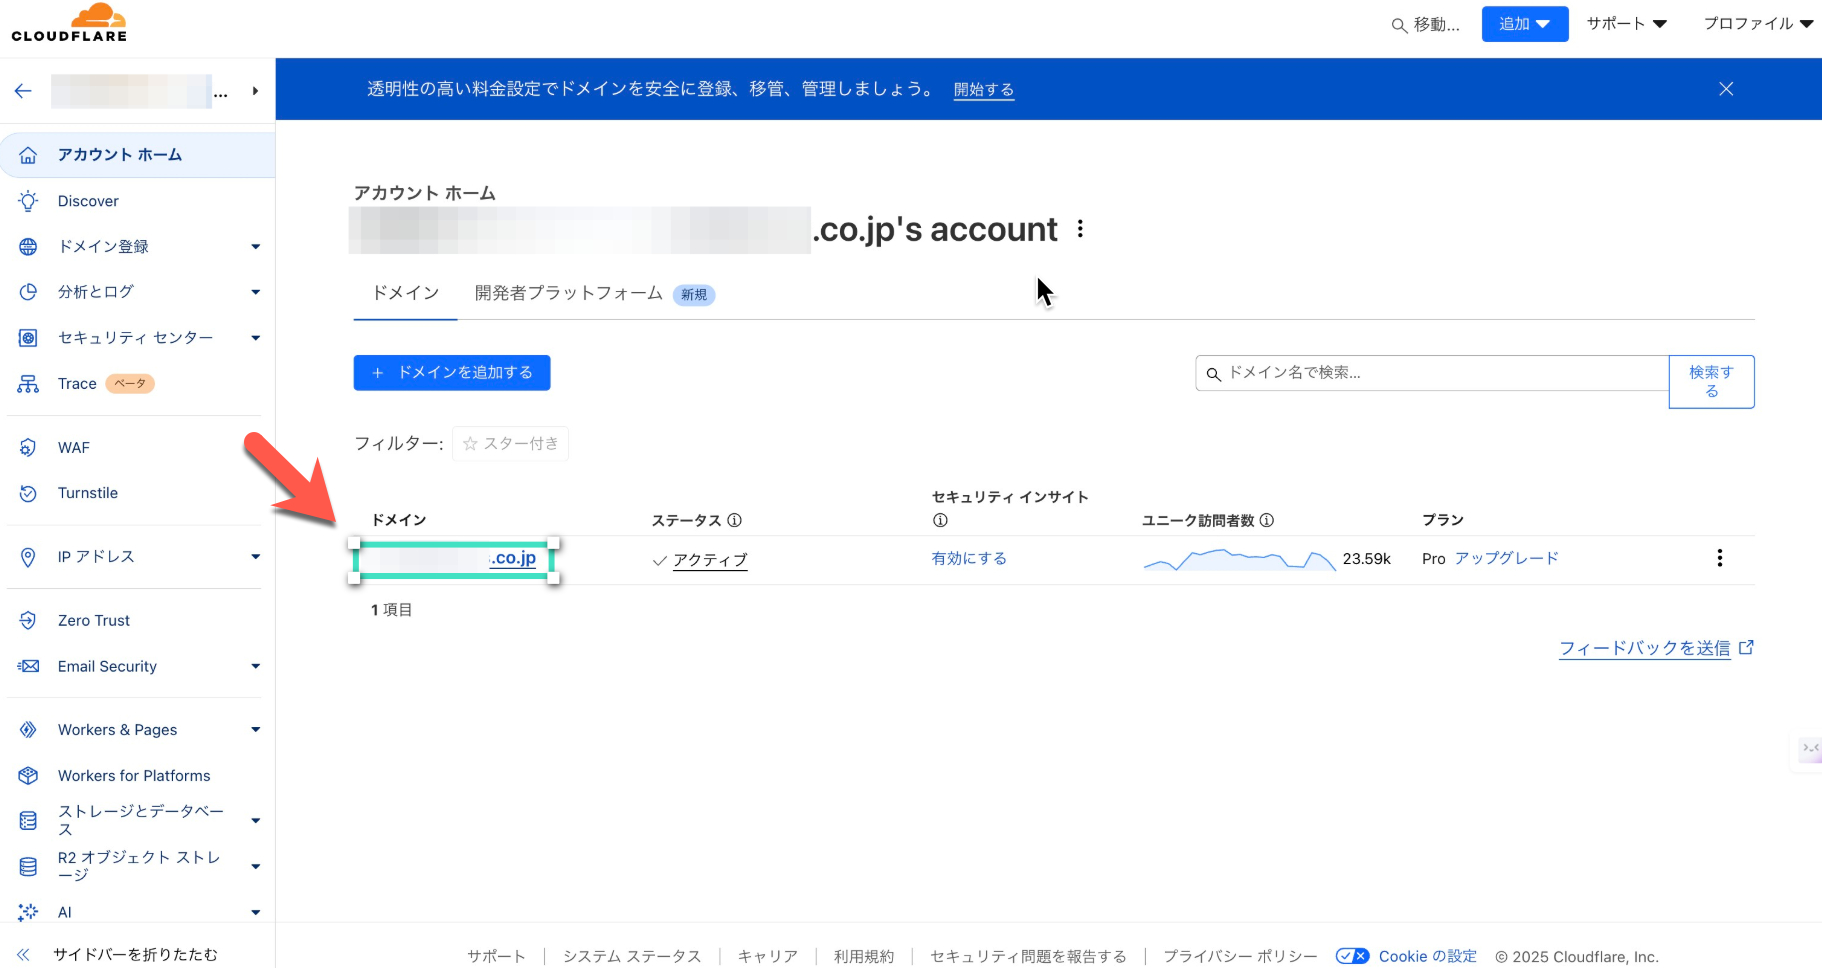Click the AI sparkle icon
1822x968 pixels.
pos(28,912)
